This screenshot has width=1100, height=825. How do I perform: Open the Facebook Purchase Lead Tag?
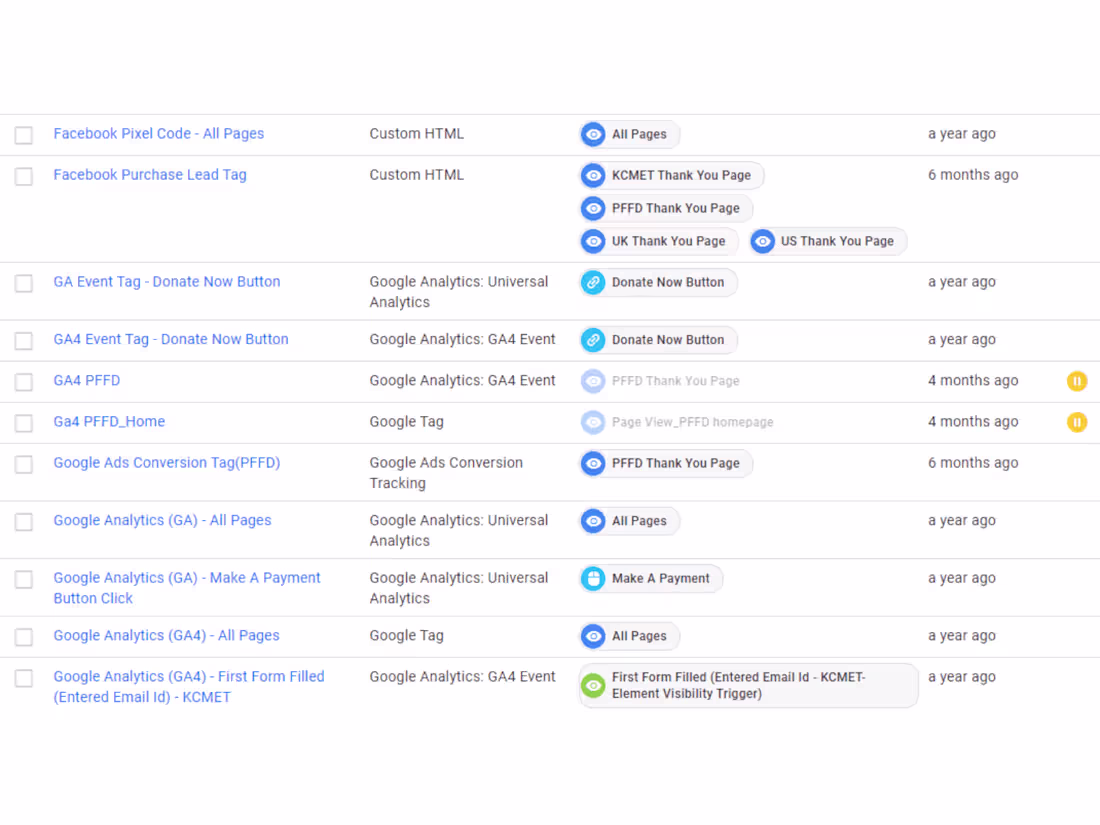tap(150, 174)
